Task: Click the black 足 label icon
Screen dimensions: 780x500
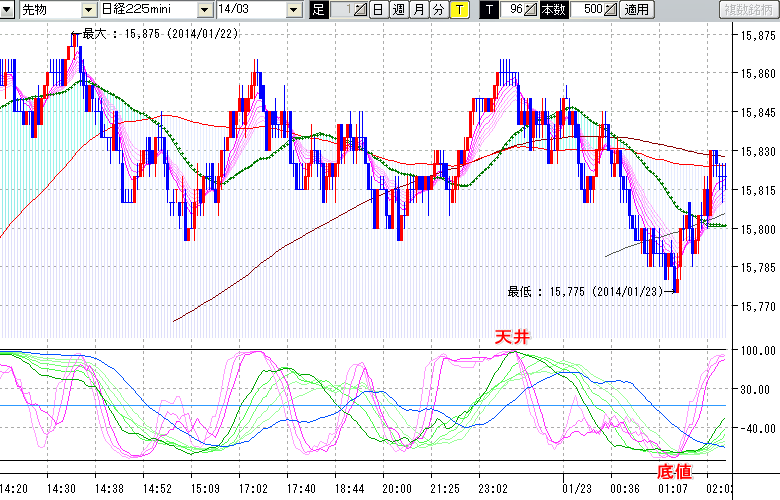Action: click(318, 10)
